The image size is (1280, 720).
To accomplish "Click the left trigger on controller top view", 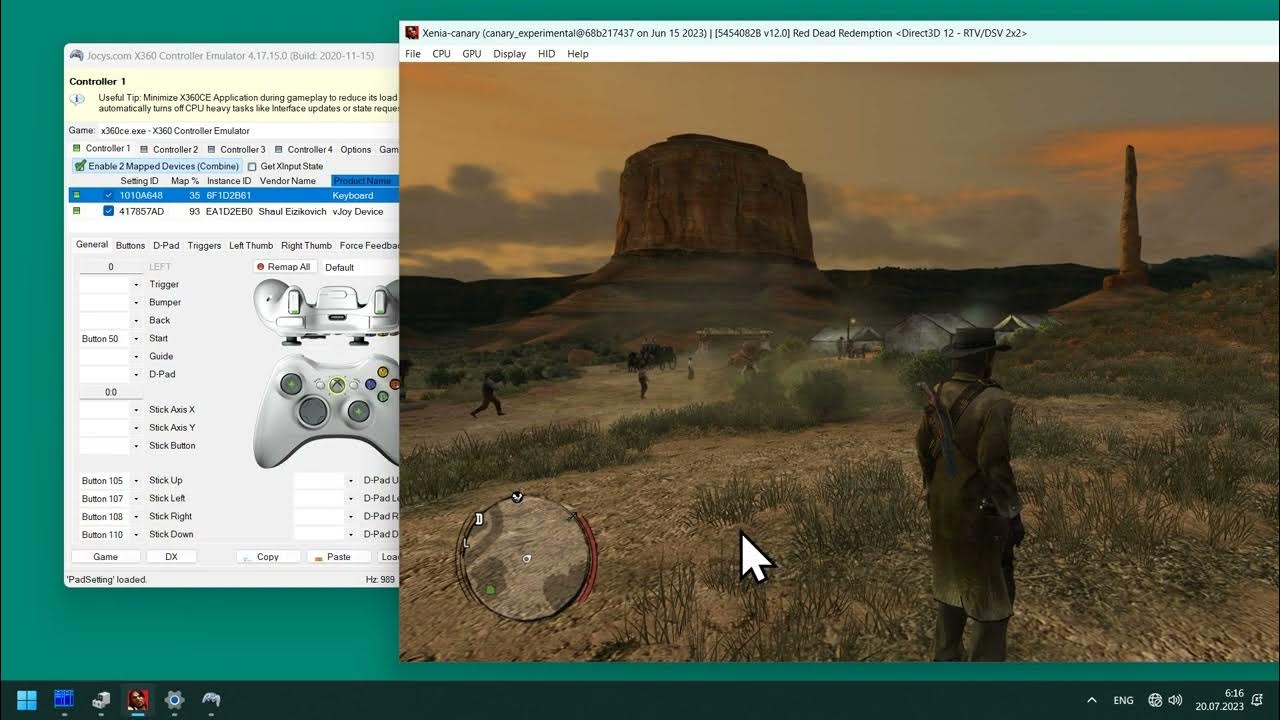I will pyautogui.click(x=295, y=300).
